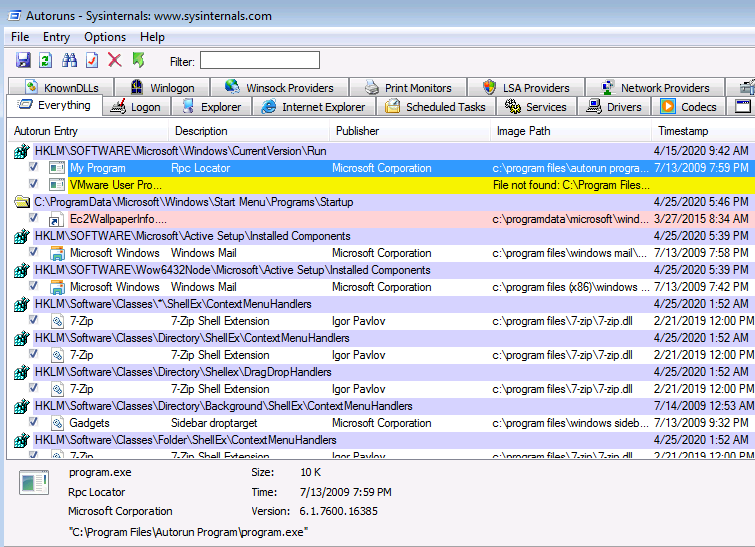The width and height of the screenshot is (755, 547).
Task: Click the Properties toolbar icon
Action: (x=92, y=61)
